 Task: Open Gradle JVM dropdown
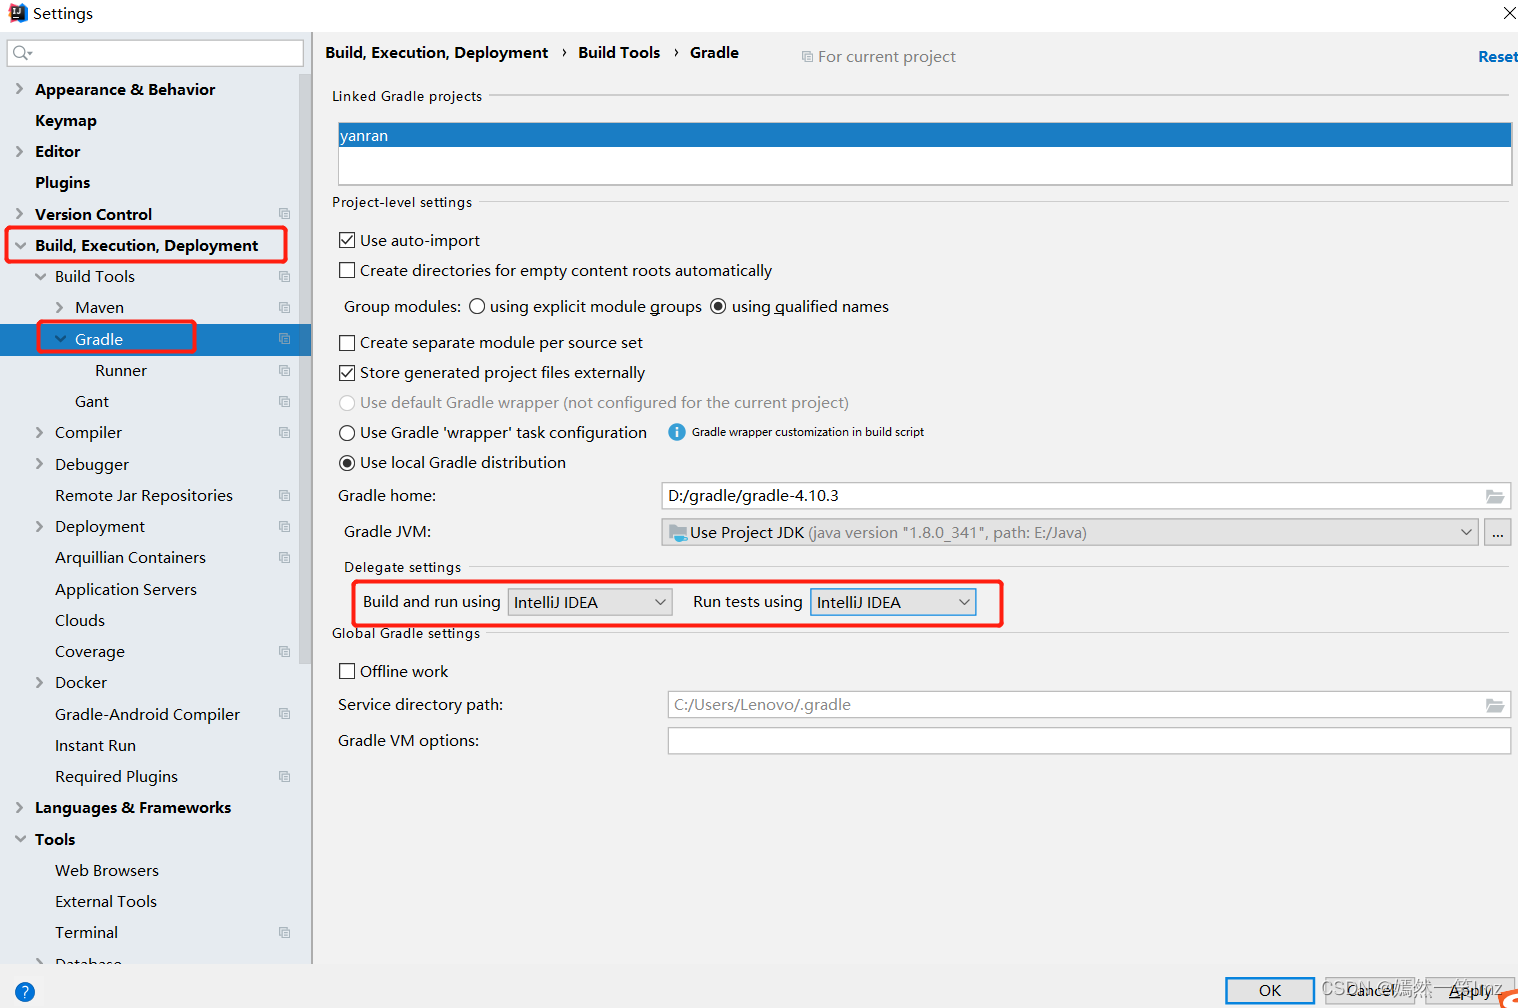click(1069, 532)
